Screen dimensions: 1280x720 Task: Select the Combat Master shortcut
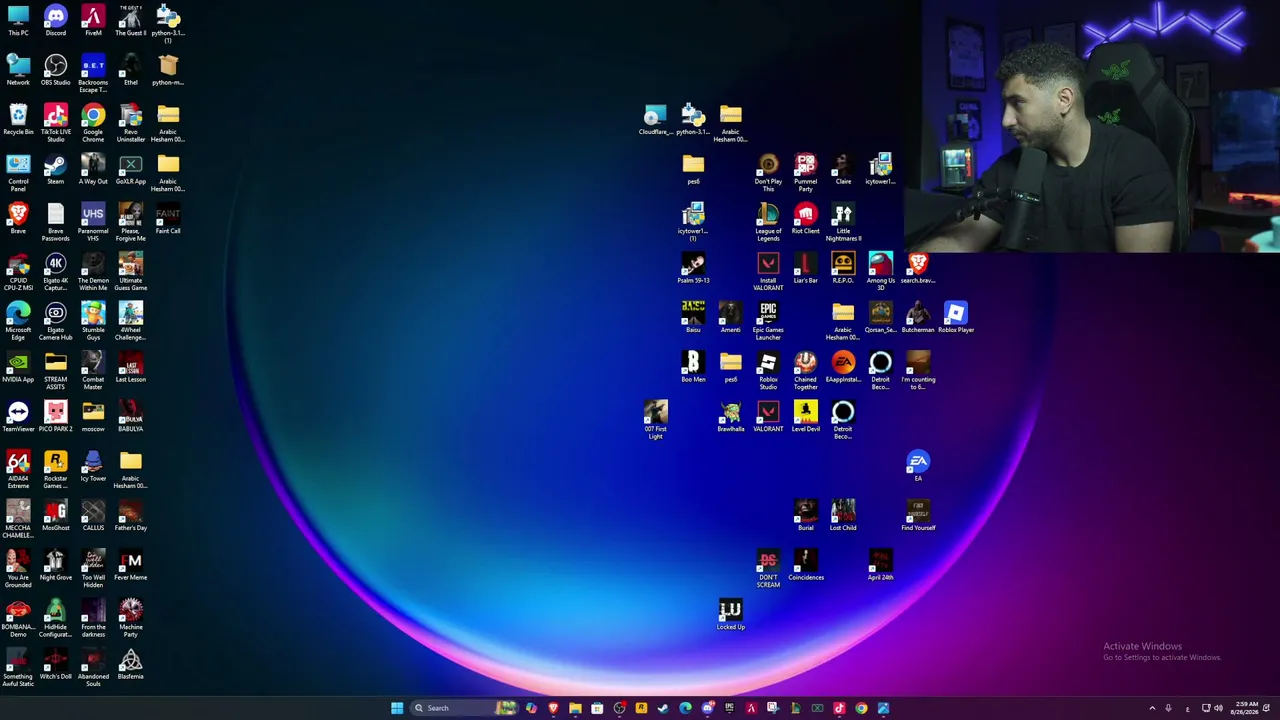coord(93,371)
